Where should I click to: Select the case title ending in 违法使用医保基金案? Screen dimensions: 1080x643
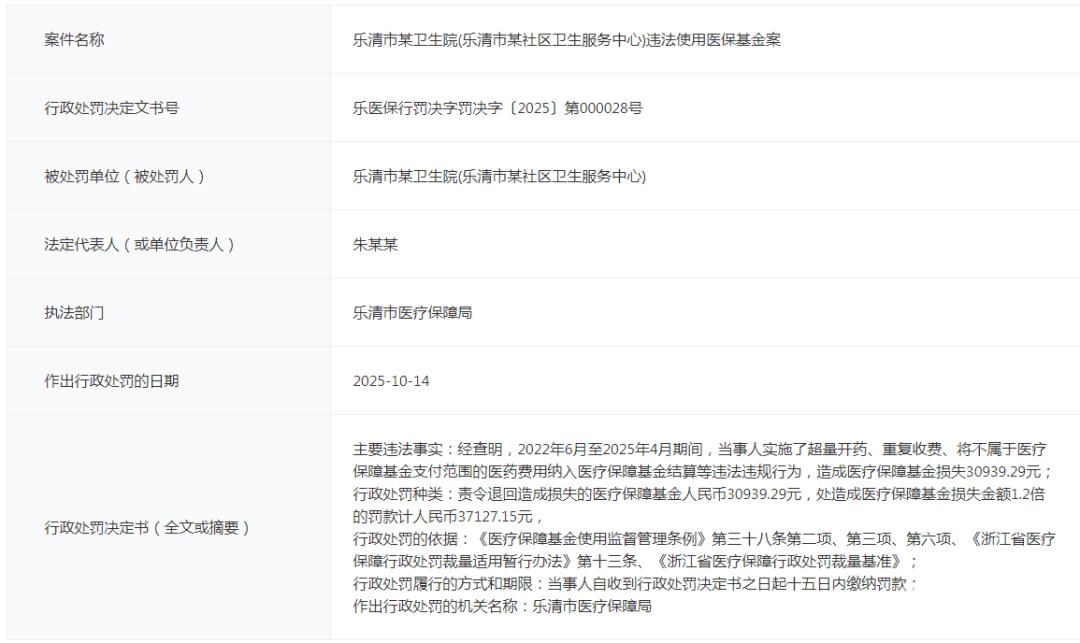(x=566, y=40)
